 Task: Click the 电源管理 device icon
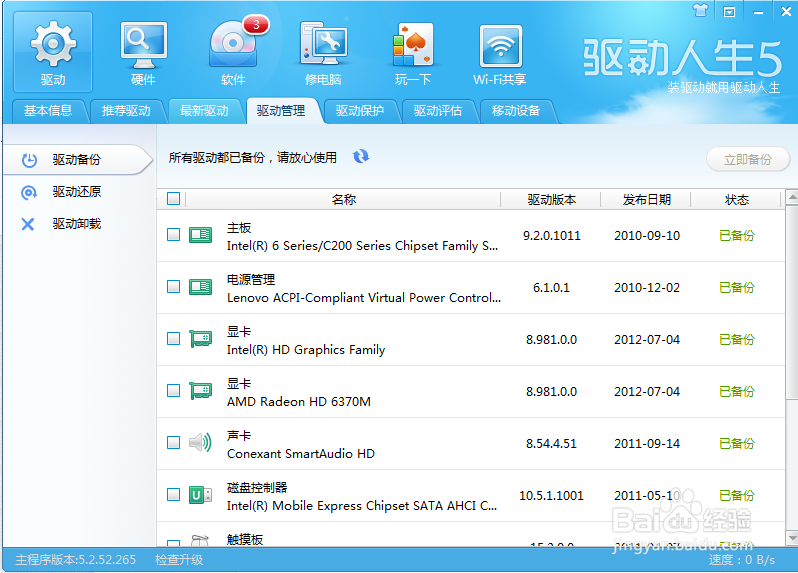point(201,287)
